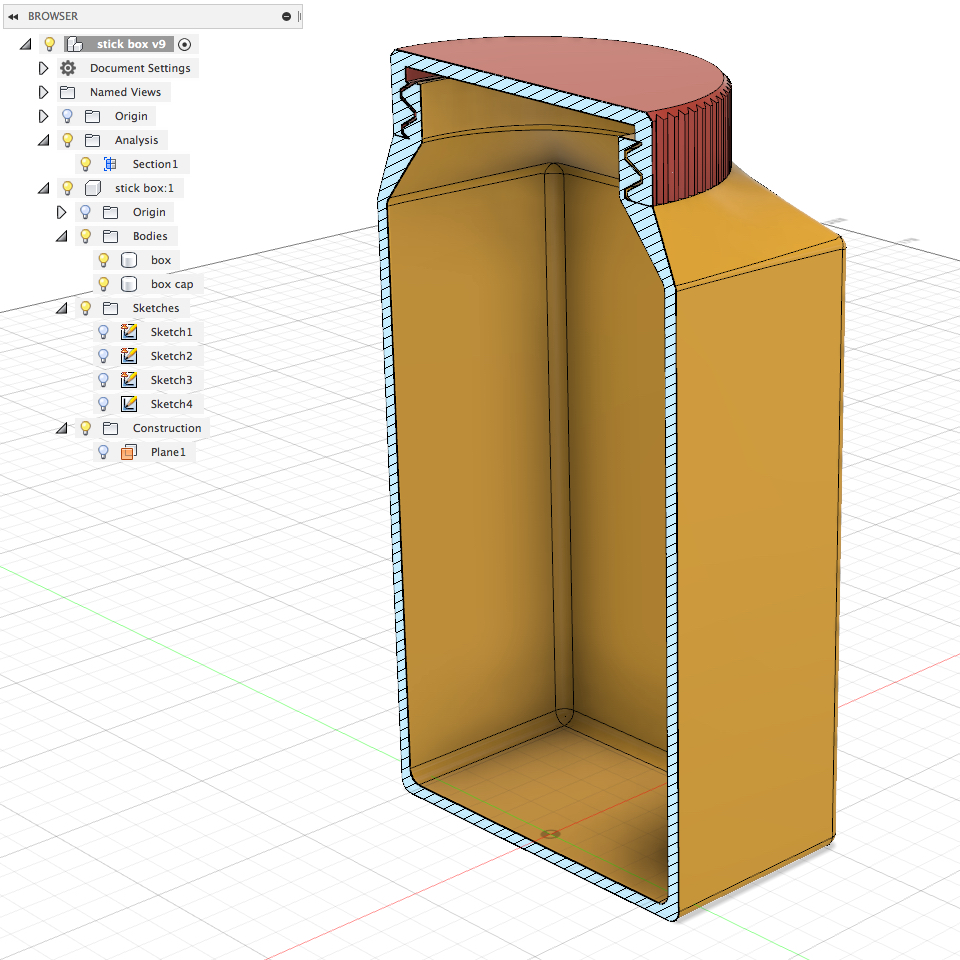The width and height of the screenshot is (960, 960).
Task: Hide the box cap body with its lightbulb
Action: click(103, 283)
